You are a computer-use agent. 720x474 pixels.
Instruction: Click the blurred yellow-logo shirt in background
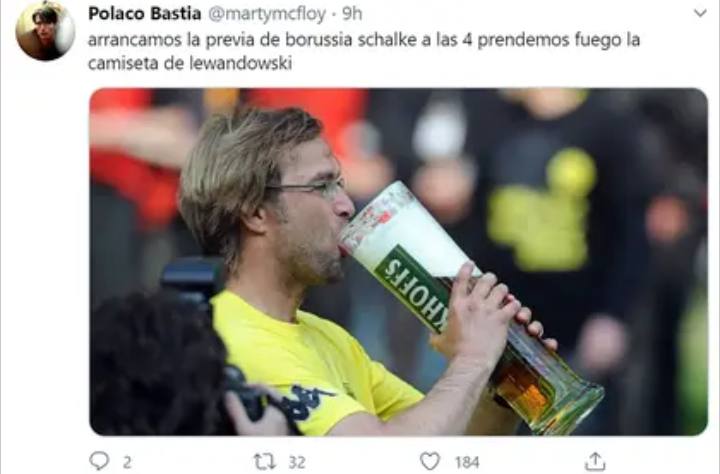pos(542,209)
